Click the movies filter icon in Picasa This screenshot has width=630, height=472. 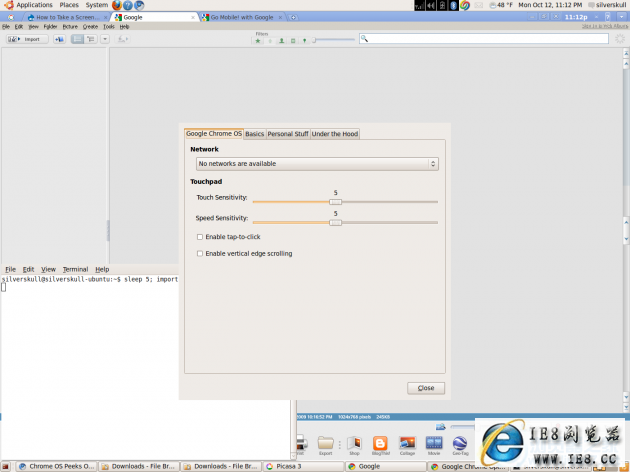(293, 41)
